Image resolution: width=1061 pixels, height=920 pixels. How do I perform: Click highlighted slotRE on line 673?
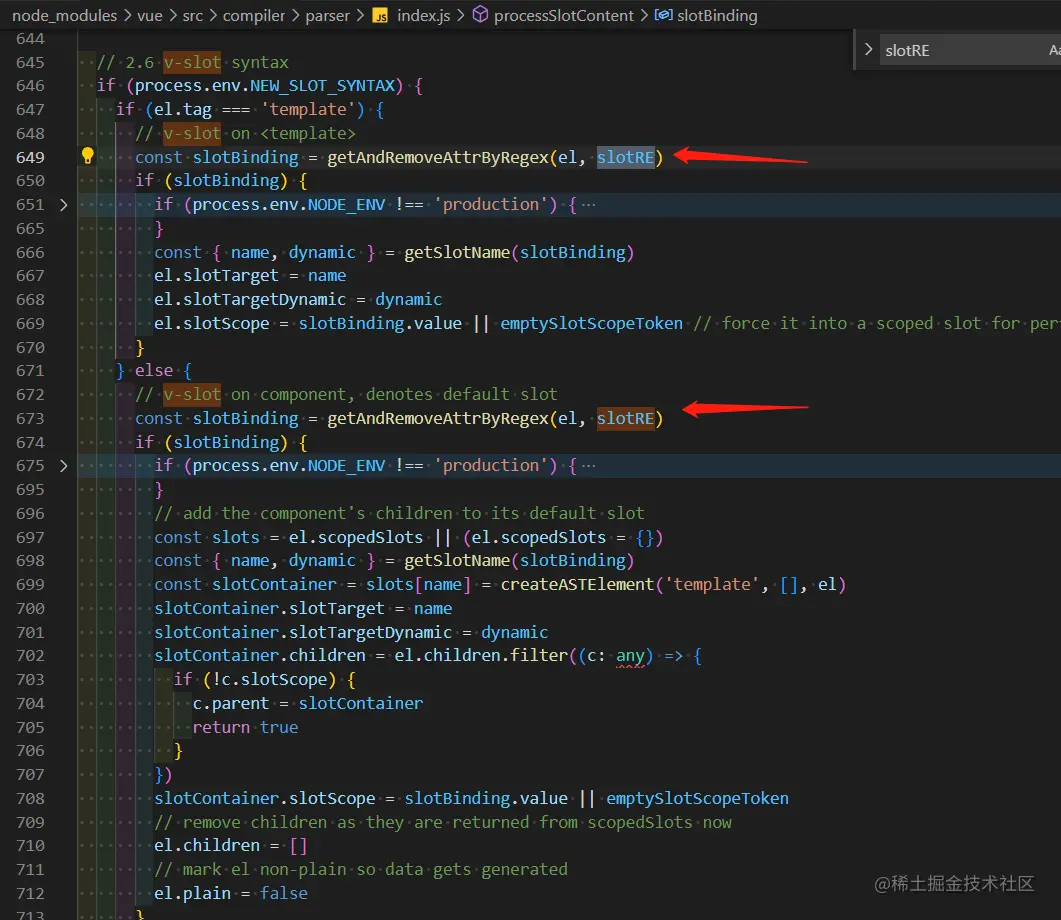[x=625, y=418]
